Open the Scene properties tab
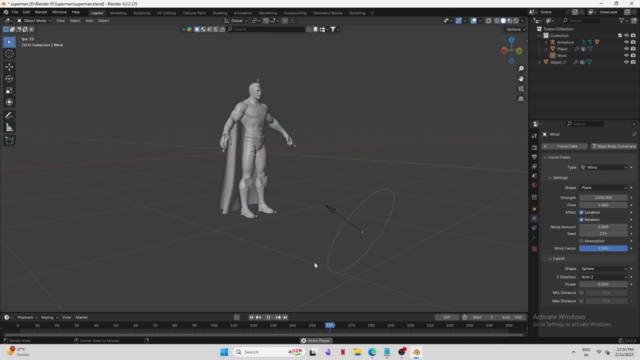Image resolution: width=640 pixels, height=360 pixels. (534, 176)
